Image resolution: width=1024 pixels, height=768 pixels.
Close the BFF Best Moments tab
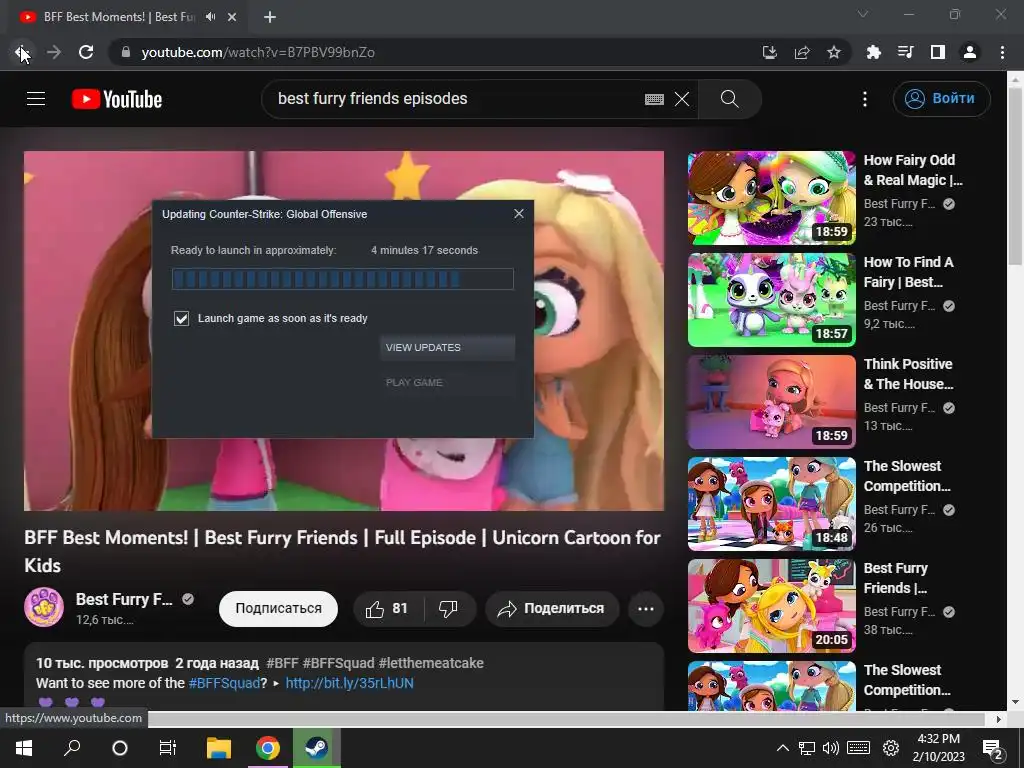(x=232, y=18)
